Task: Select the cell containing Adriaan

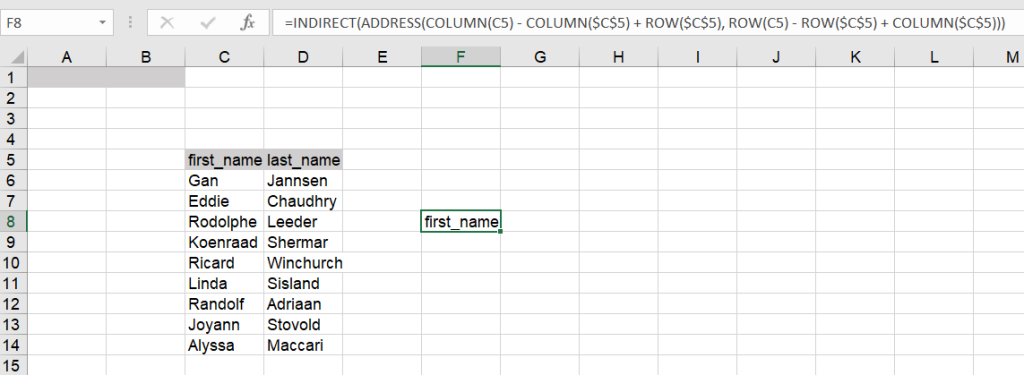Action: pos(303,304)
